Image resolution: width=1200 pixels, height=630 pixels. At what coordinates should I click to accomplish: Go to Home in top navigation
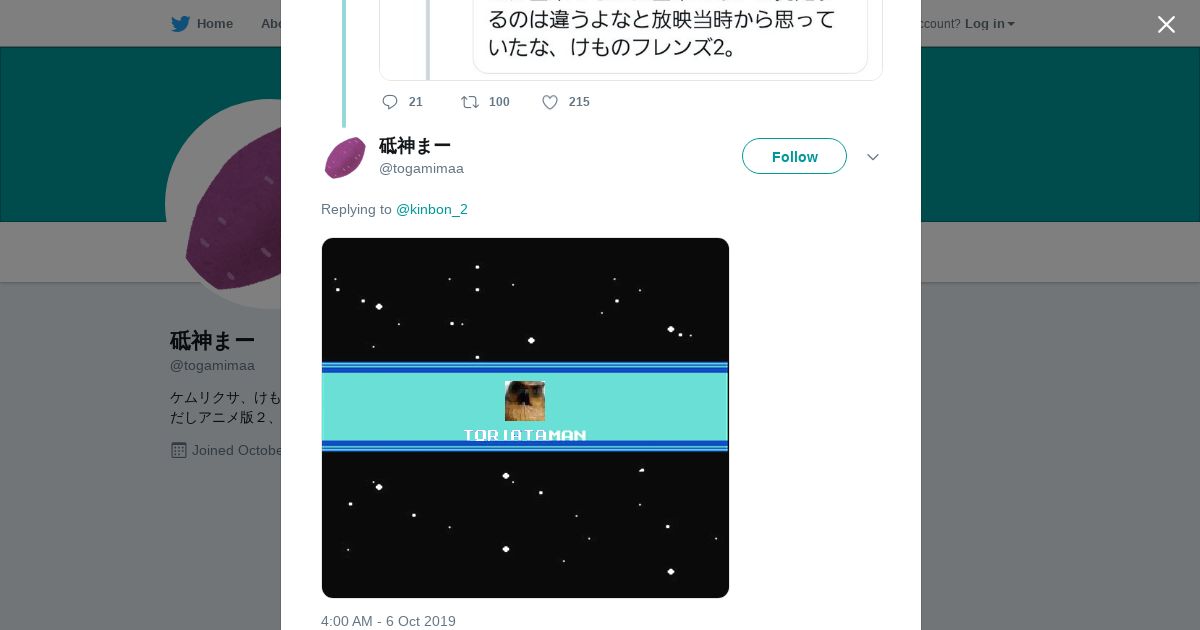215,24
